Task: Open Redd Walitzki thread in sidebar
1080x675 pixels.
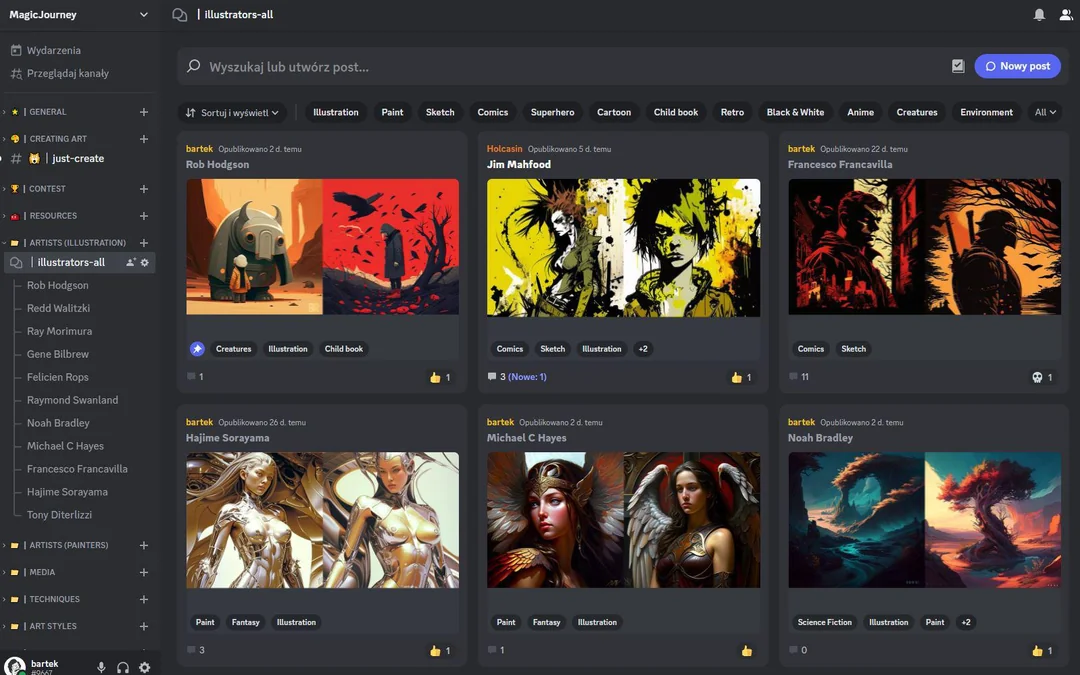Action: (59, 308)
